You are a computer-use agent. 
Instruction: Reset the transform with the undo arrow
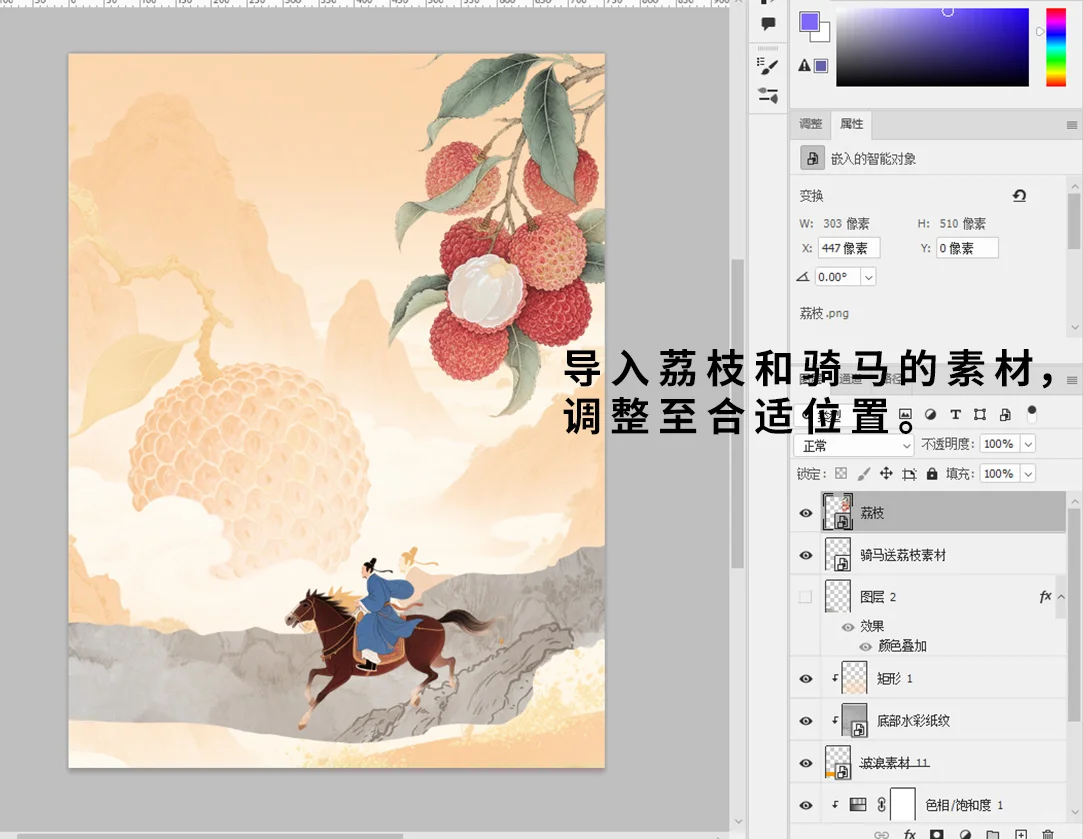1019,195
